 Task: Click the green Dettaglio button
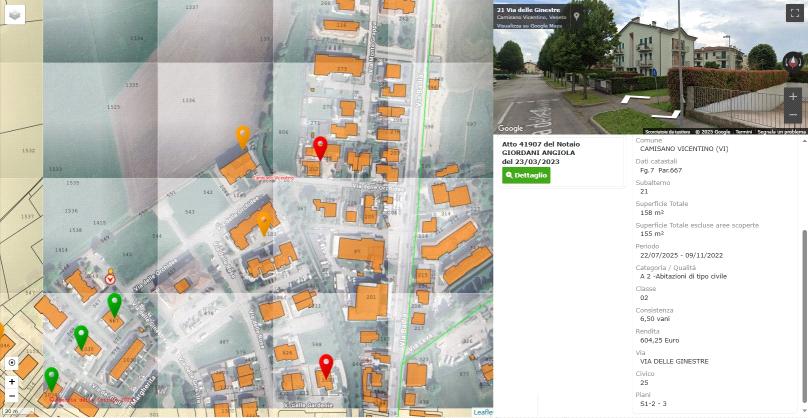click(x=526, y=175)
